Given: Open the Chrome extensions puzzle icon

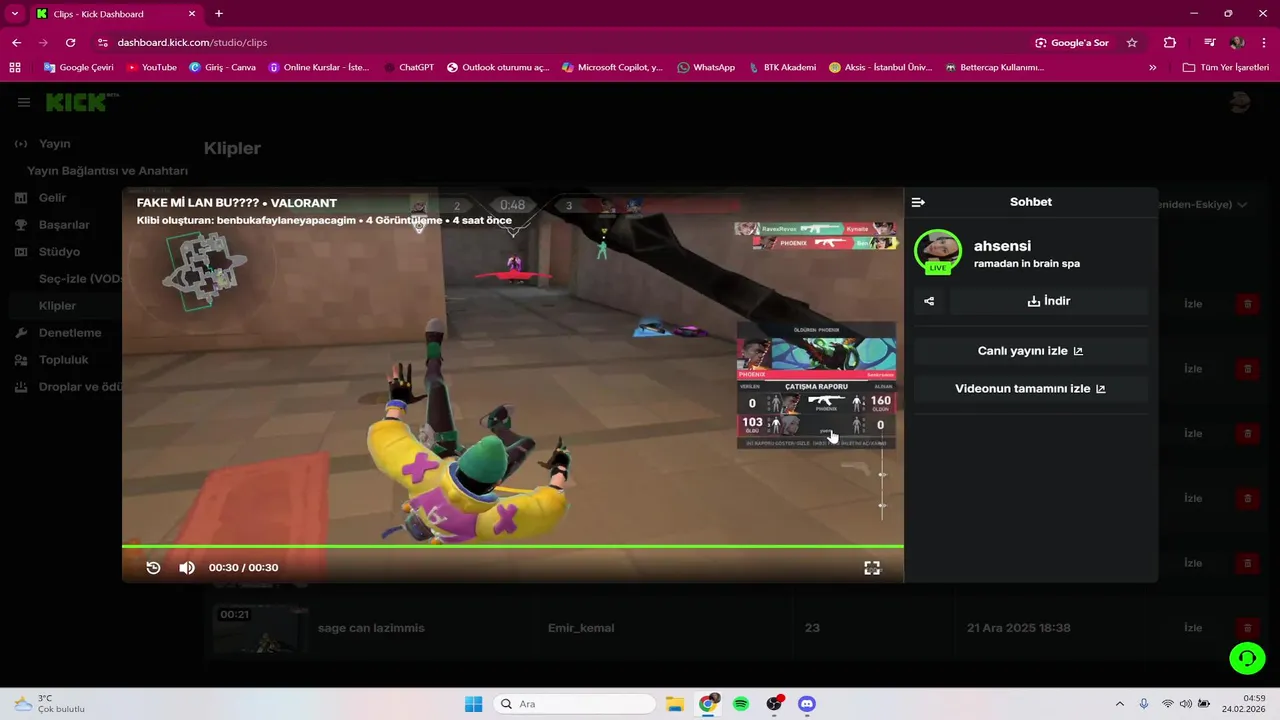Looking at the screenshot, I should point(1170,43).
